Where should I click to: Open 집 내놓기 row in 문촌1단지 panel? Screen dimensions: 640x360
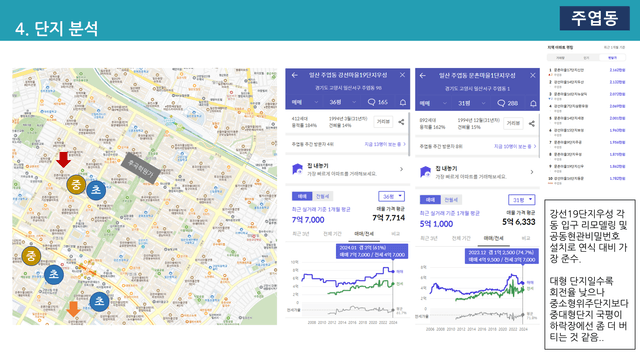[x=477, y=172]
